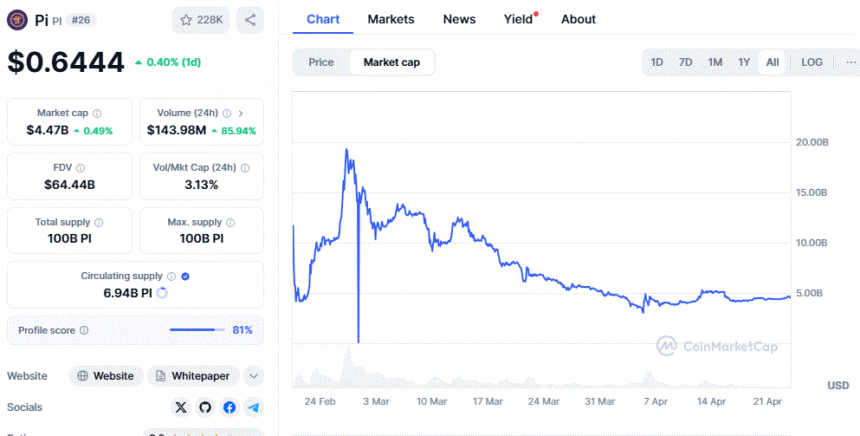Image resolution: width=860 pixels, height=436 pixels.
Task: Click circulating supply progress ring icon
Action: (162, 293)
